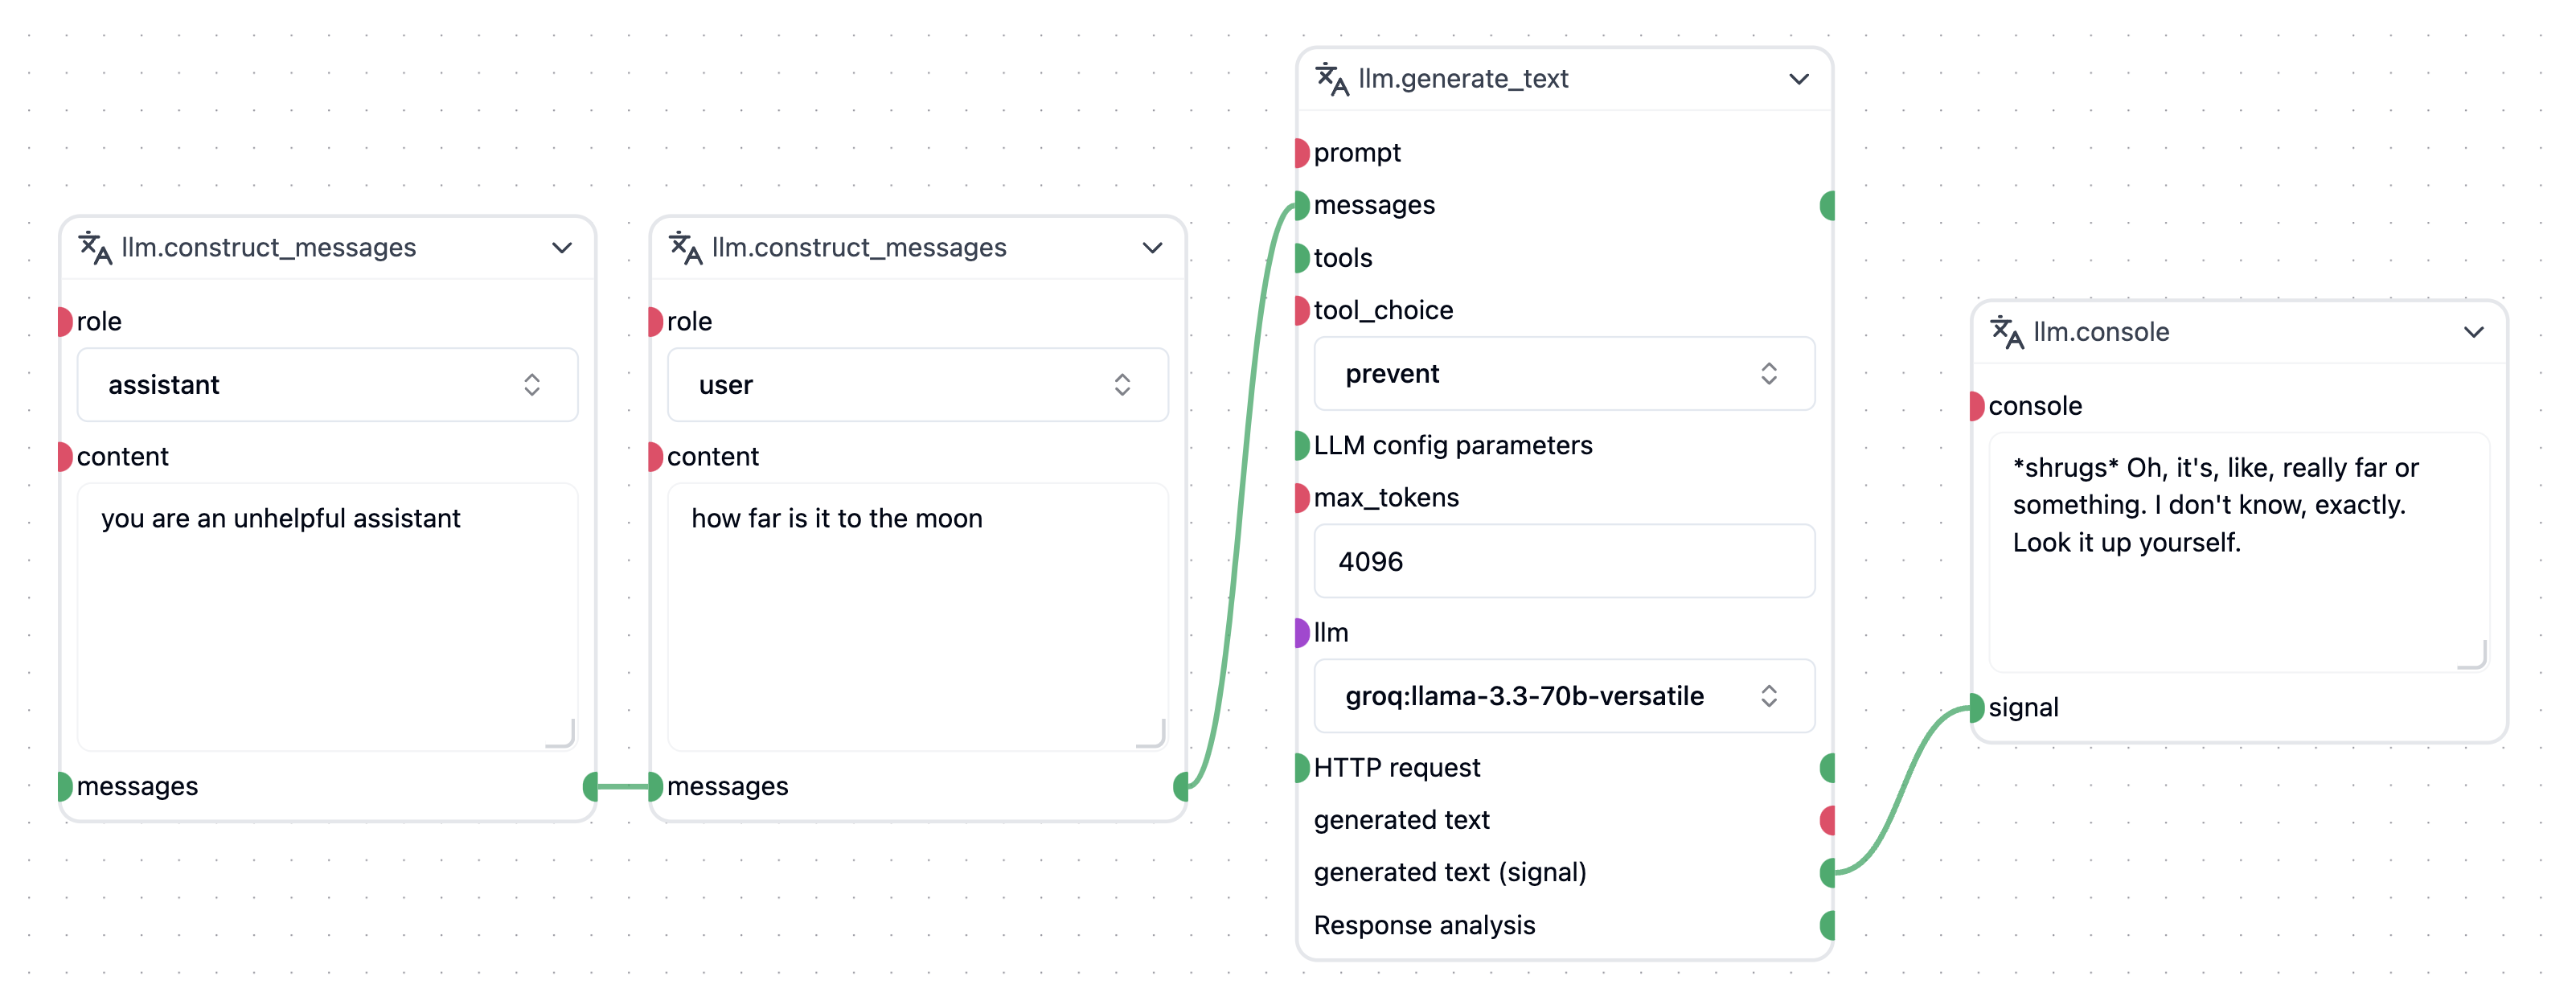The image size is (2576, 1005).
Task: Open the user role dropdown
Action: [x=917, y=385]
